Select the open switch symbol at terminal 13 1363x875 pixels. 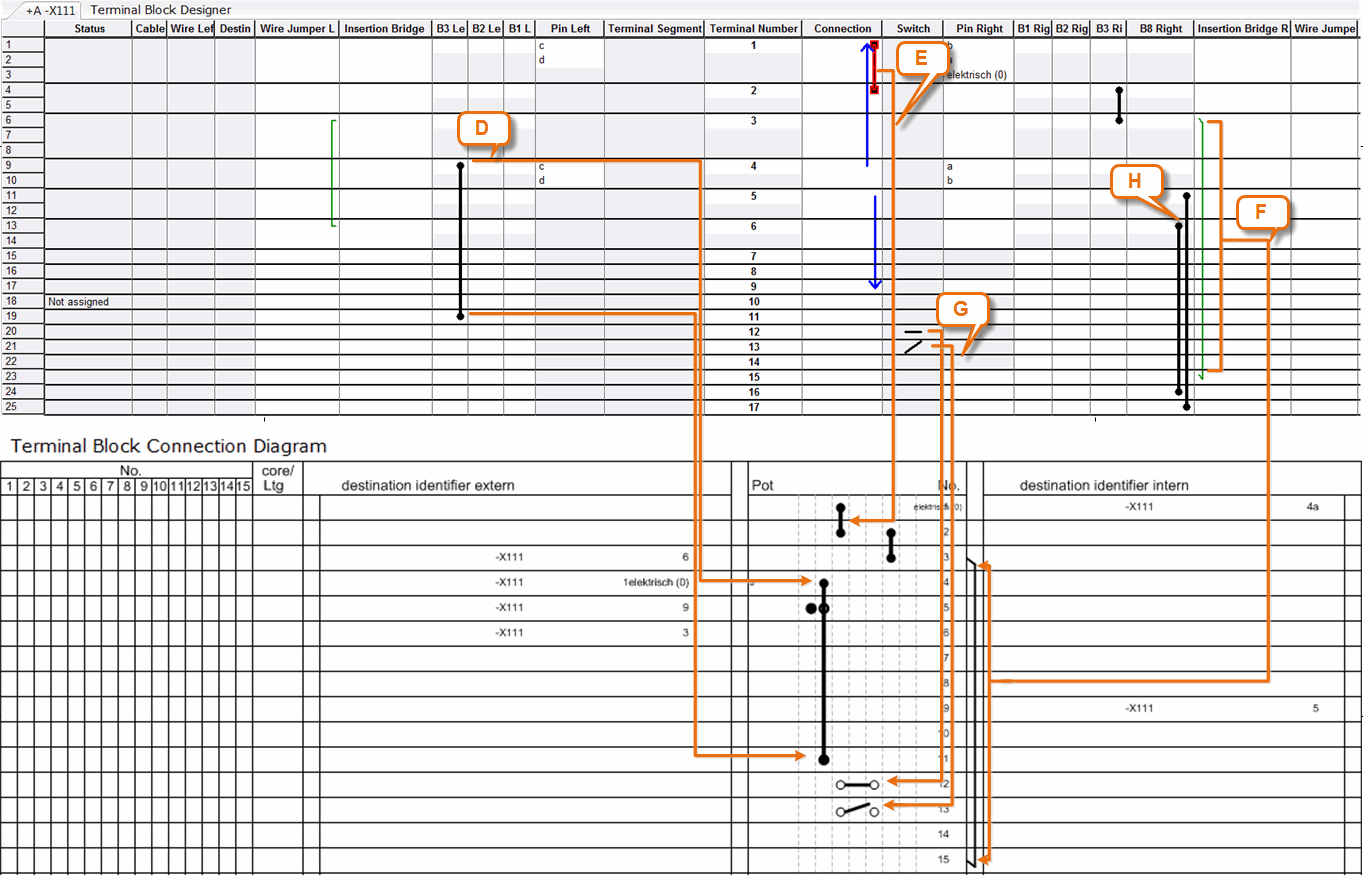click(x=913, y=347)
